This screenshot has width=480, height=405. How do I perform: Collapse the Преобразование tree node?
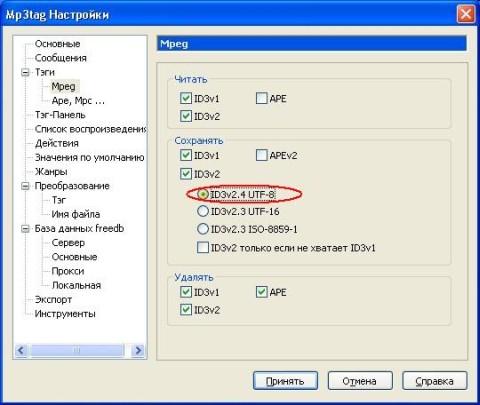[x=25, y=186]
